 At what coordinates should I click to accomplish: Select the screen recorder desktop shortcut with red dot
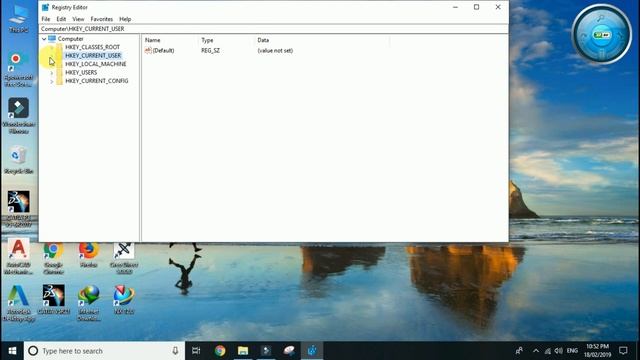click(x=19, y=69)
